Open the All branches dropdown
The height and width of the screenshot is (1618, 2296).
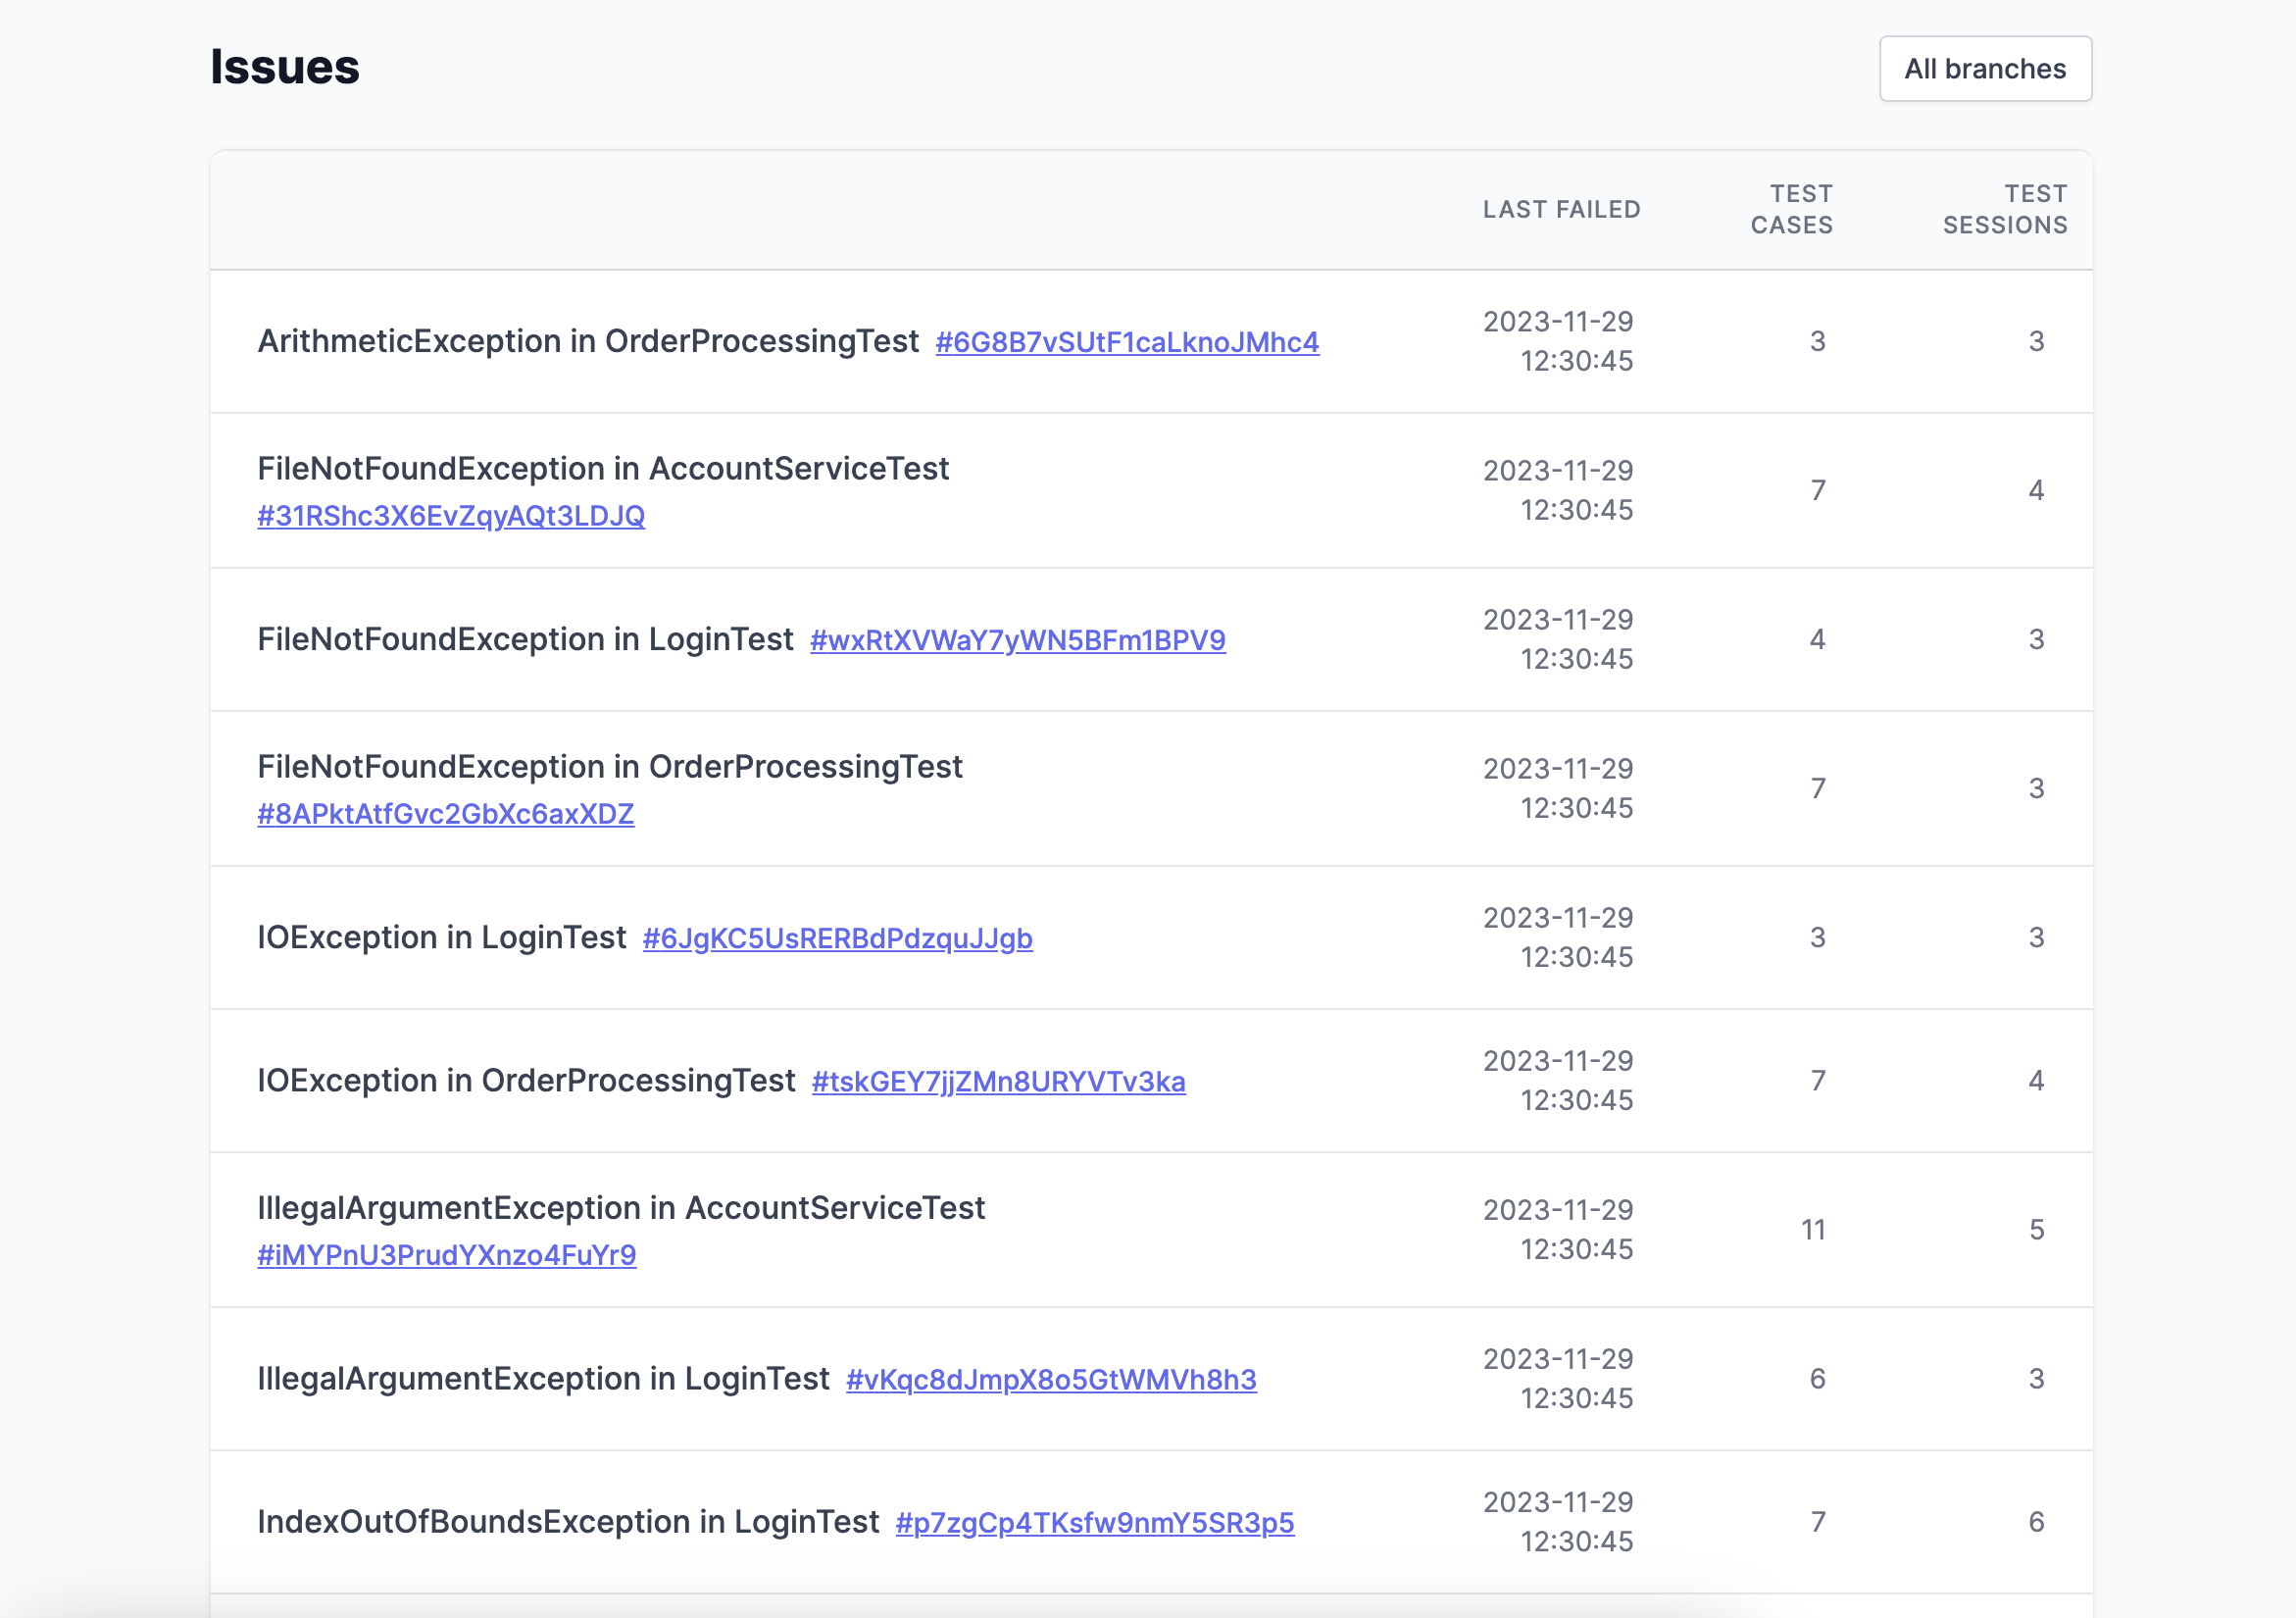pyautogui.click(x=1984, y=69)
